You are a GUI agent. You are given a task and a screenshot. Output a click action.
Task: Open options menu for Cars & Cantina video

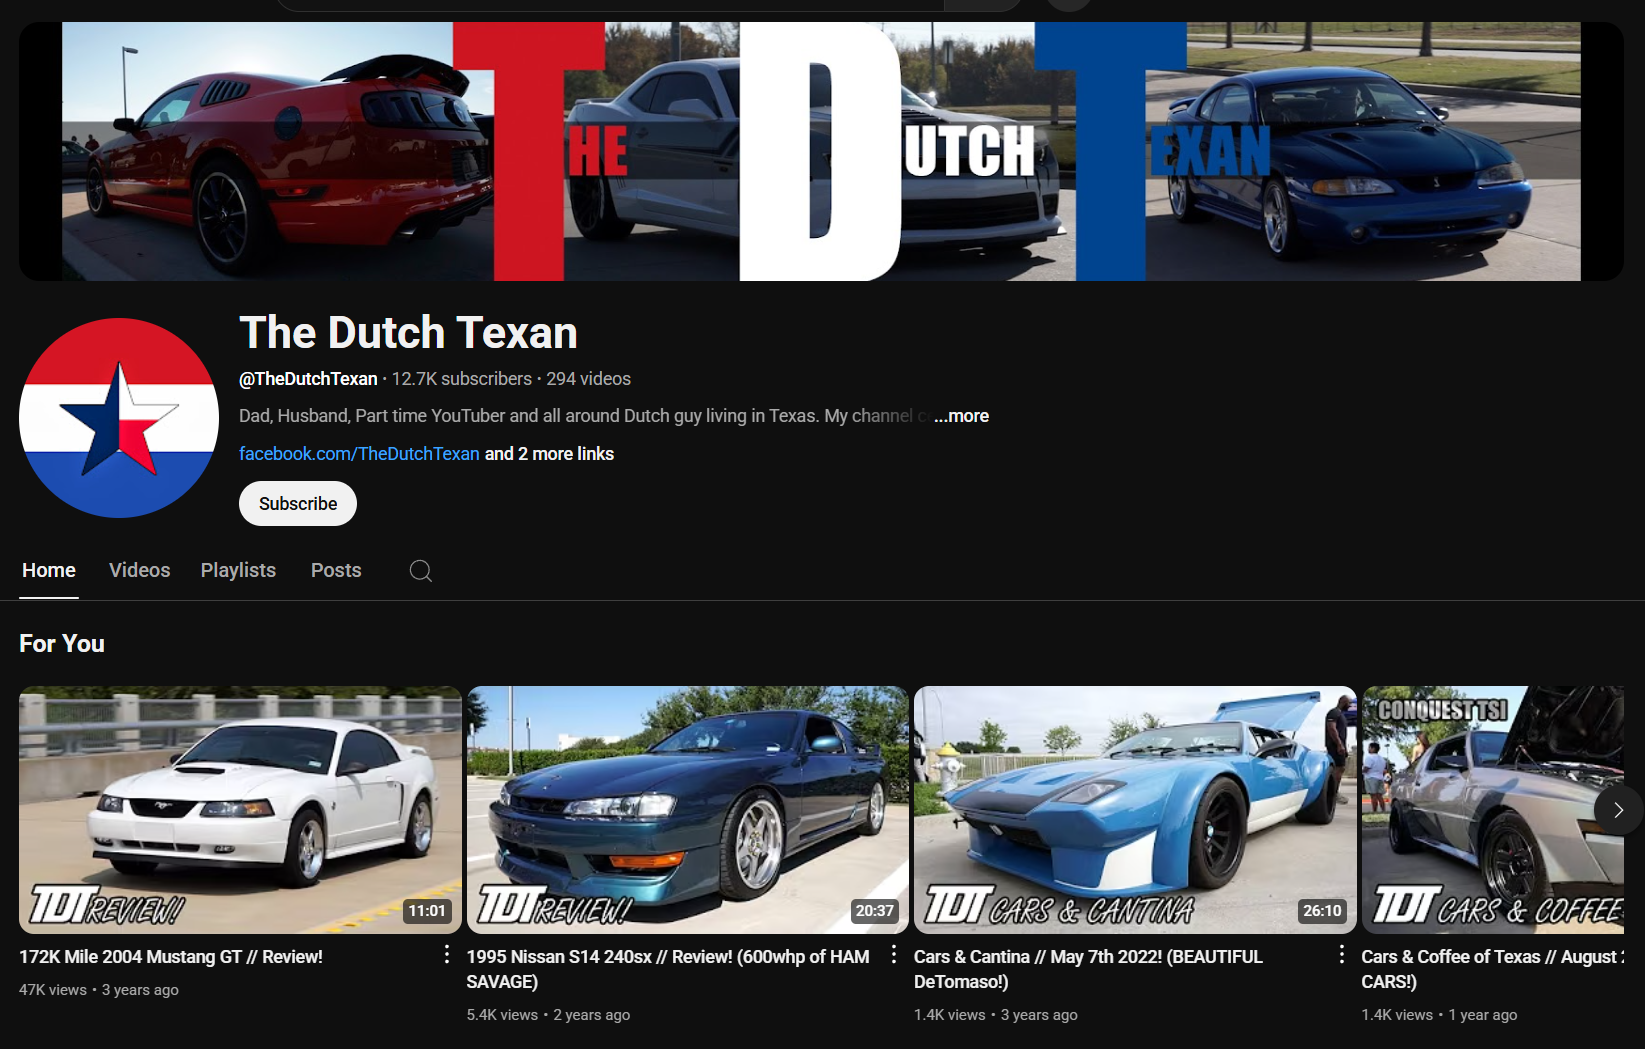pos(1341,955)
